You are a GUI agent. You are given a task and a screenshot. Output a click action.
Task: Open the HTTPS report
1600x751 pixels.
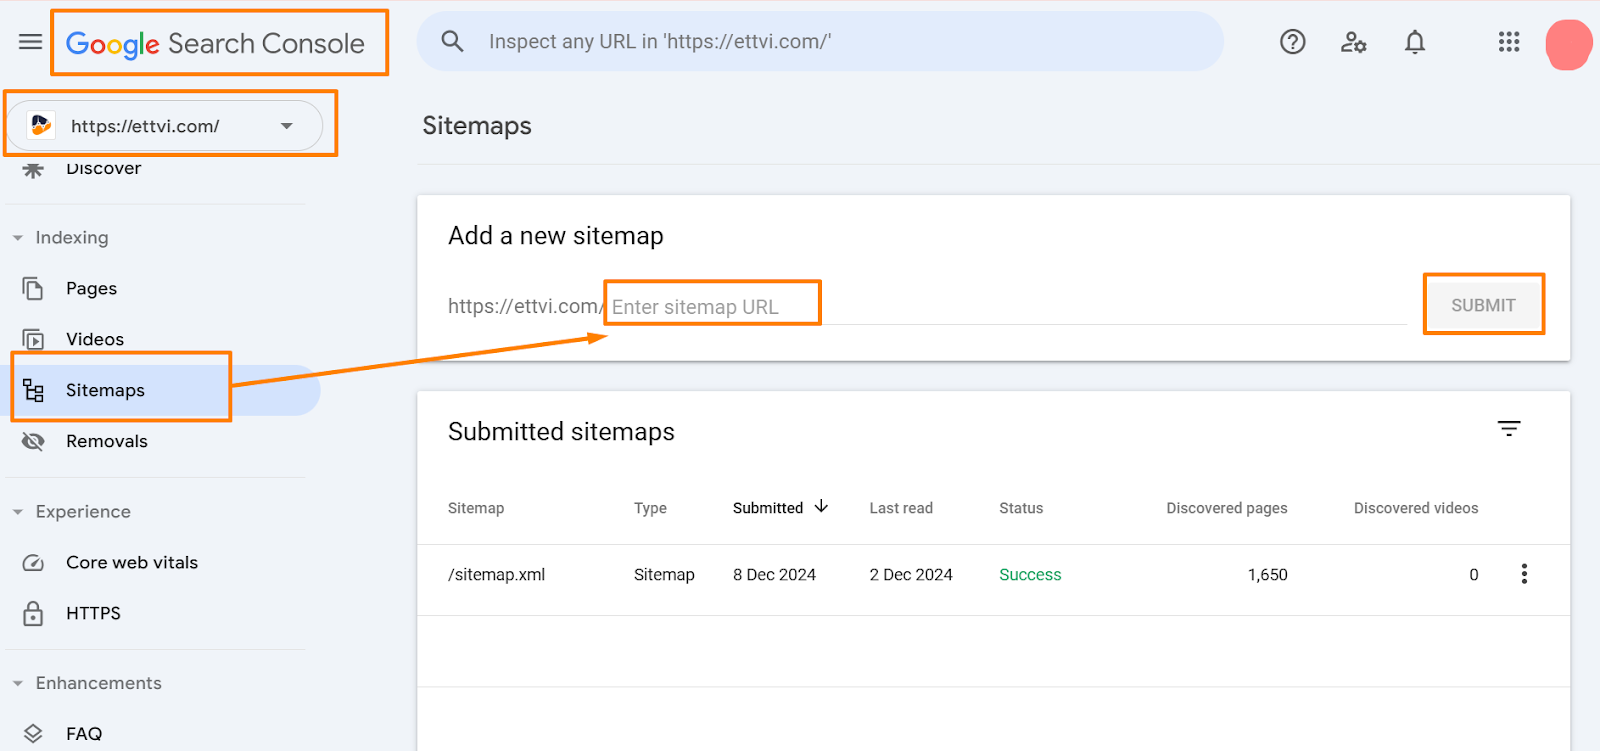tap(93, 613)
